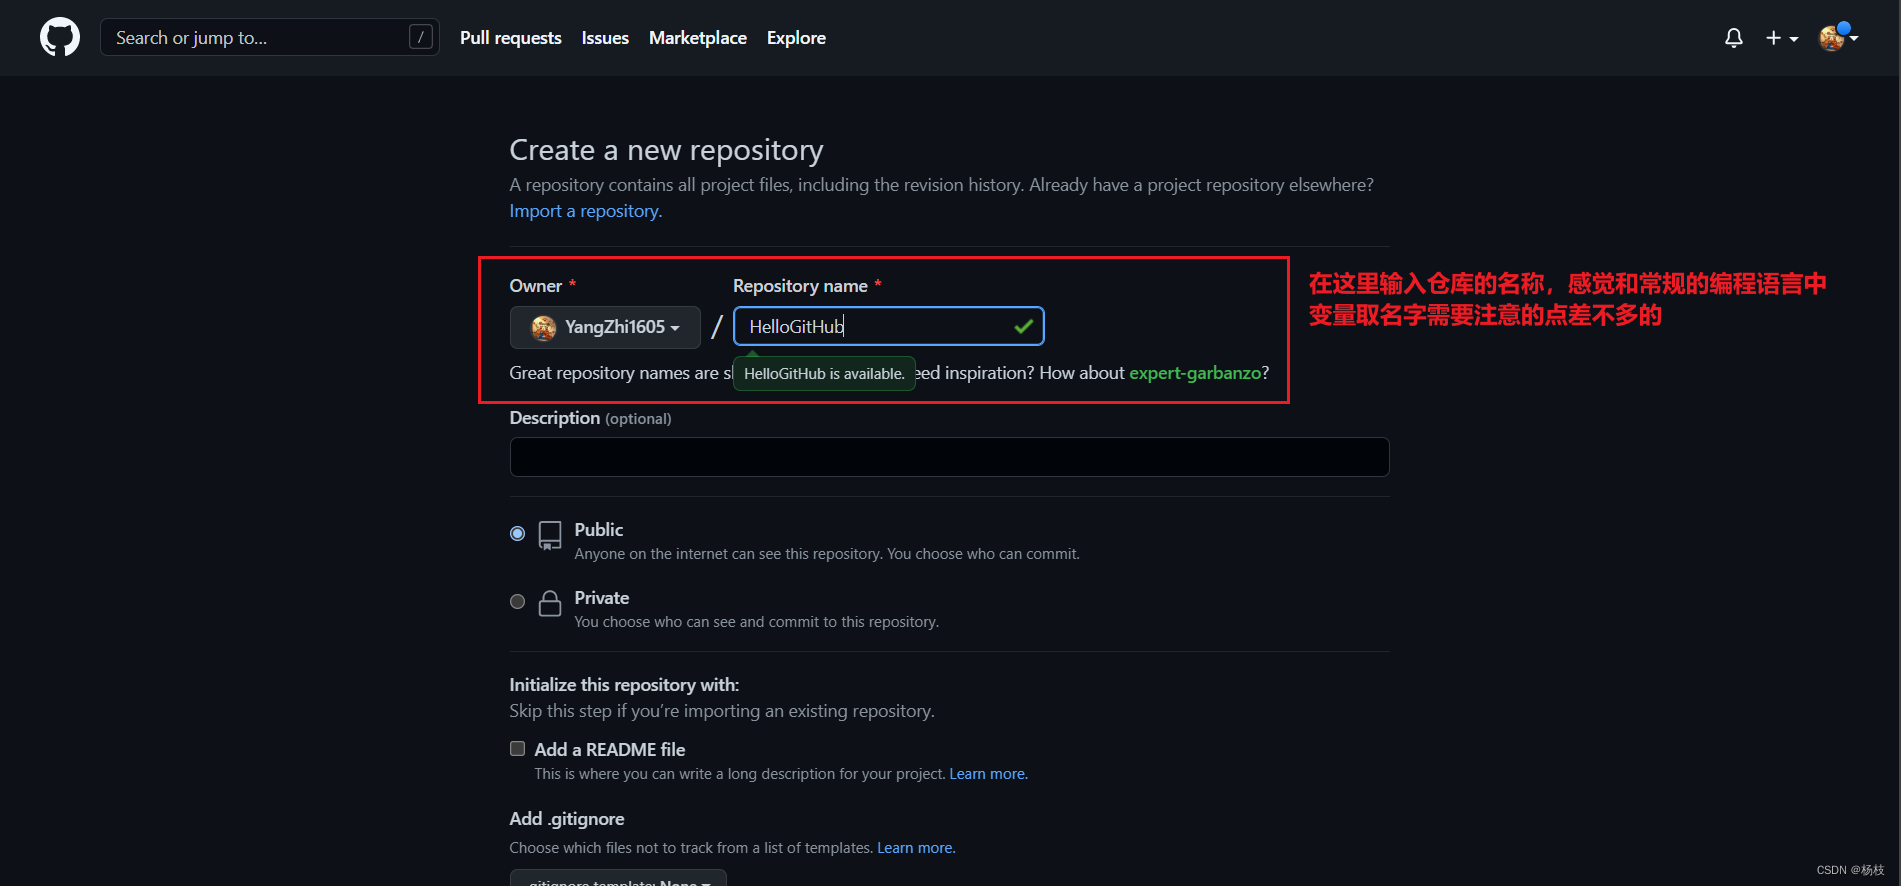1901x886 pixels.
Task: Open Pull requests in the header
Action: [x=511, y=38]
